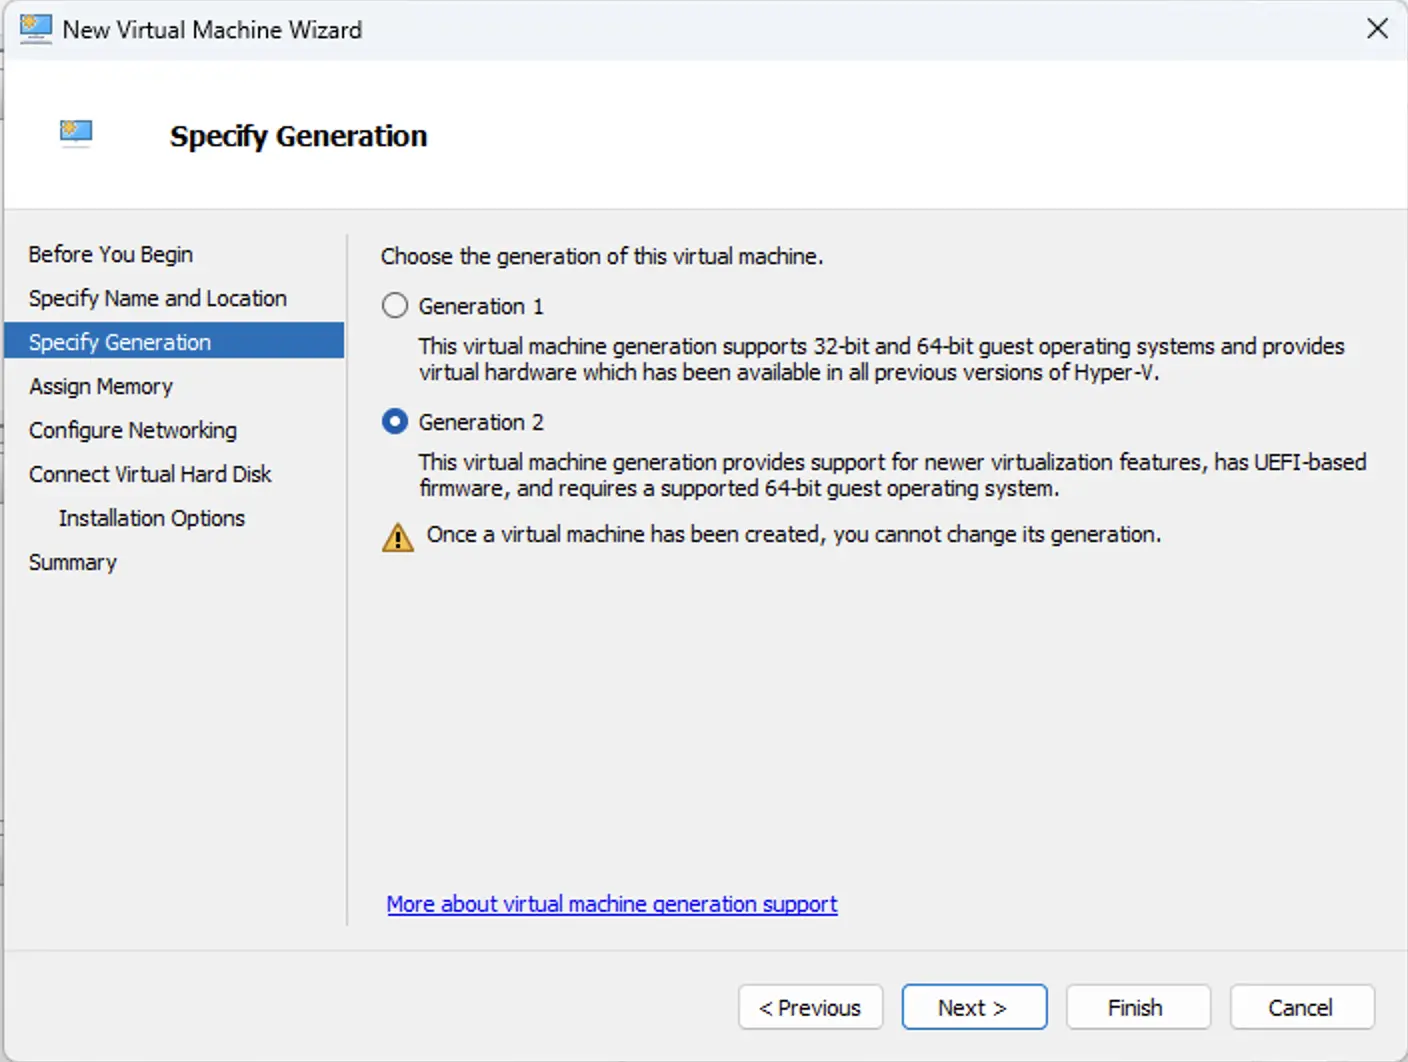Click the Previous button
The height and width of the screenshot is (1062, 1408).
(x=810, y=1007)
